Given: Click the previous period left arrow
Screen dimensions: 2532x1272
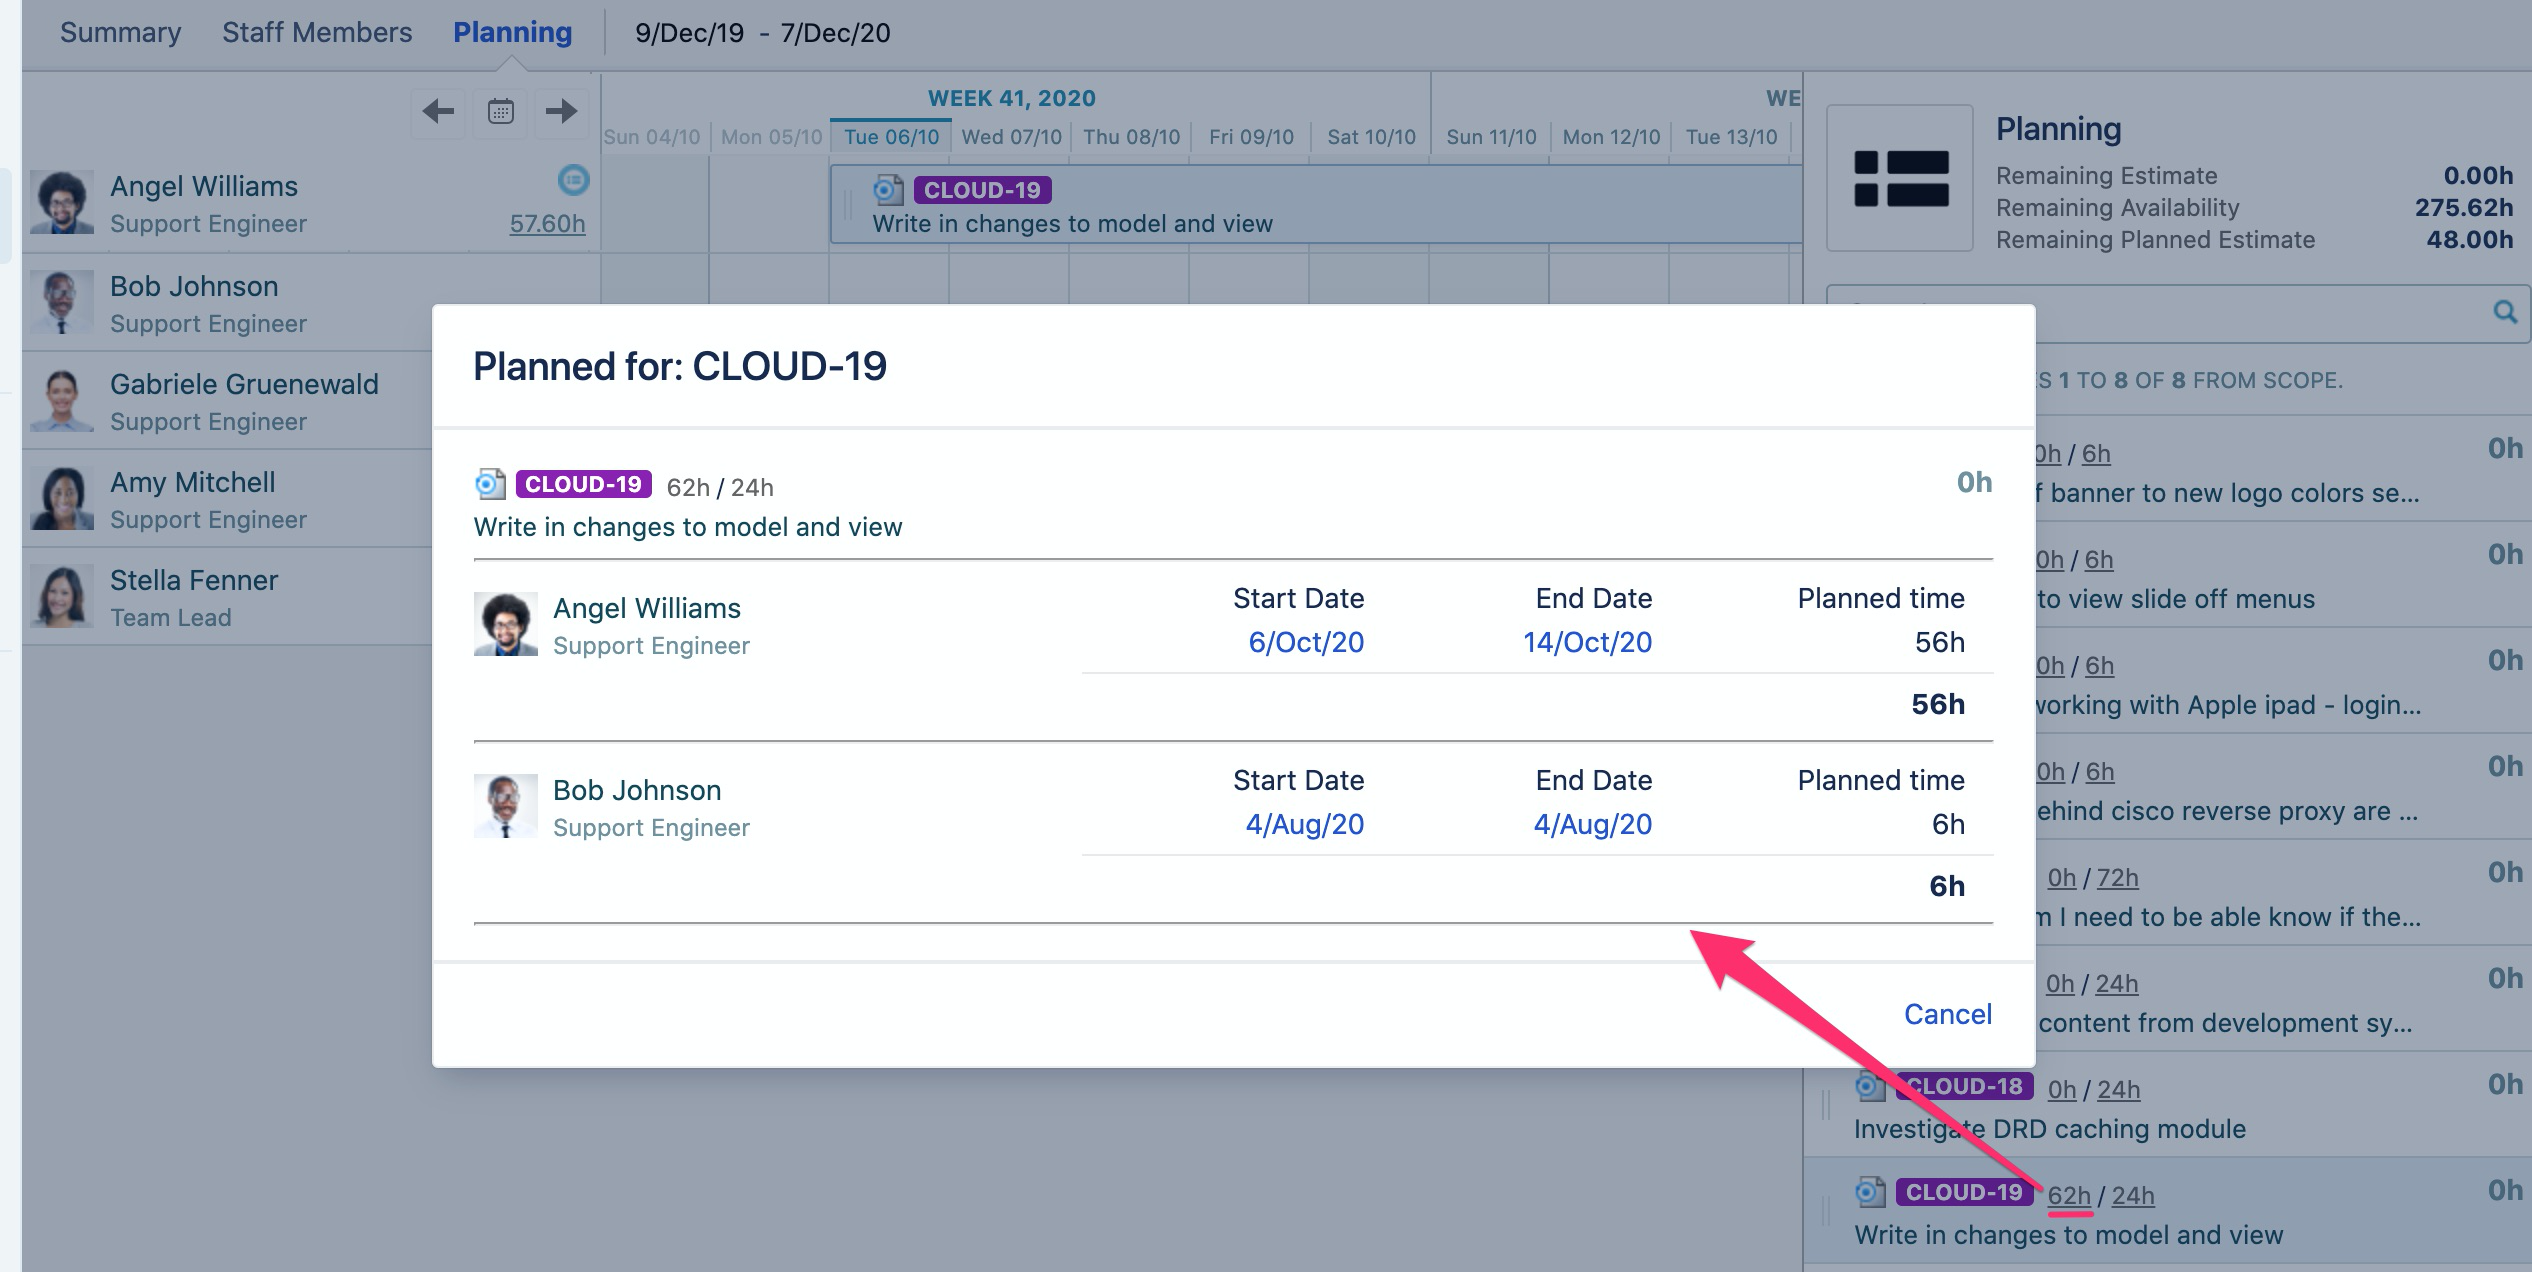Looking at the screenshot, I should coord(438,111).
